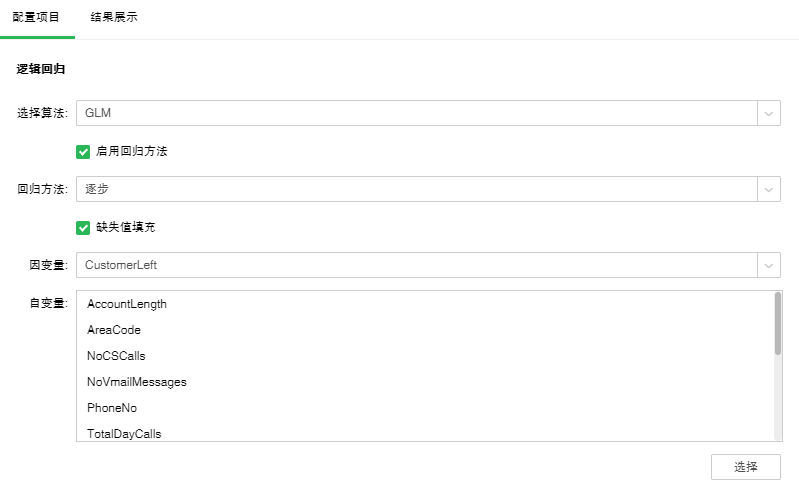Expand the 逐步 regression method field
799x491 pixels.
415,189
